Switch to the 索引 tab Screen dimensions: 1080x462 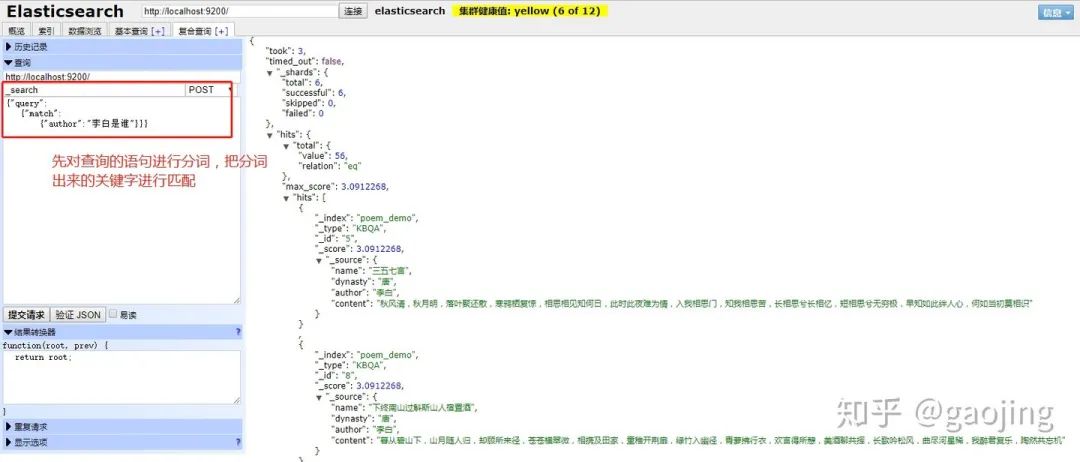point(47,31)
